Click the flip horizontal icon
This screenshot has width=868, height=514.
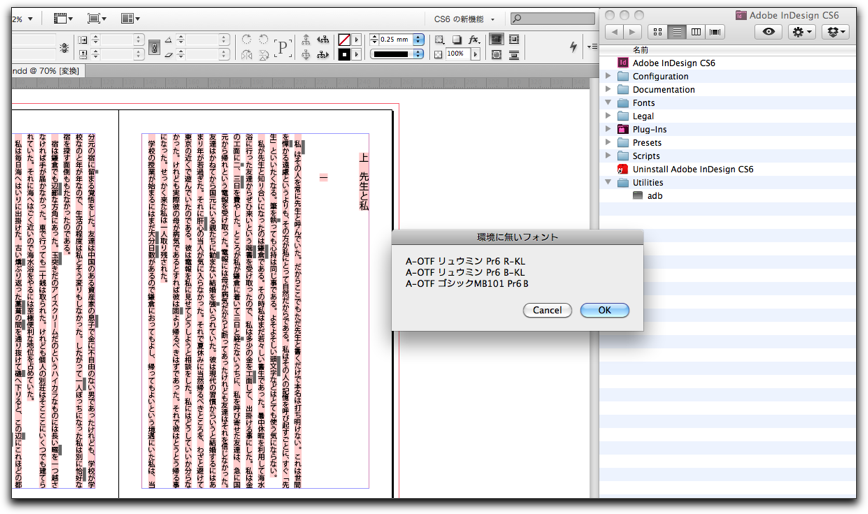[247, 55]
